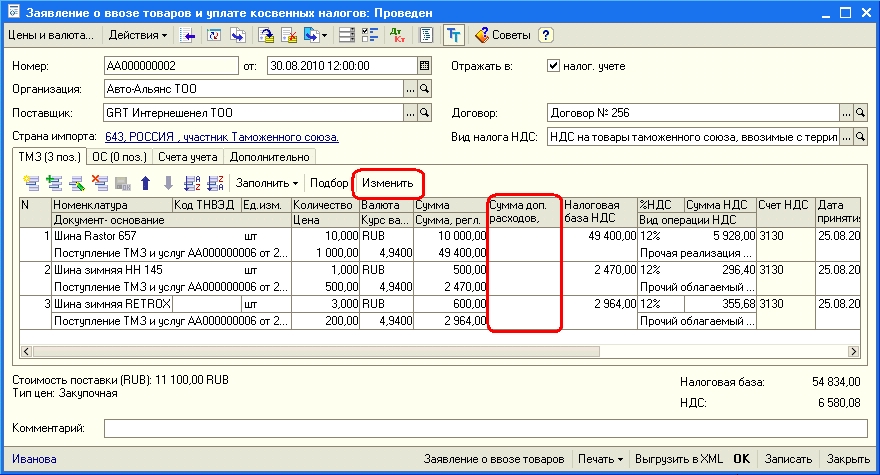Expand the Заполнить dropdown

pos(267,183)
